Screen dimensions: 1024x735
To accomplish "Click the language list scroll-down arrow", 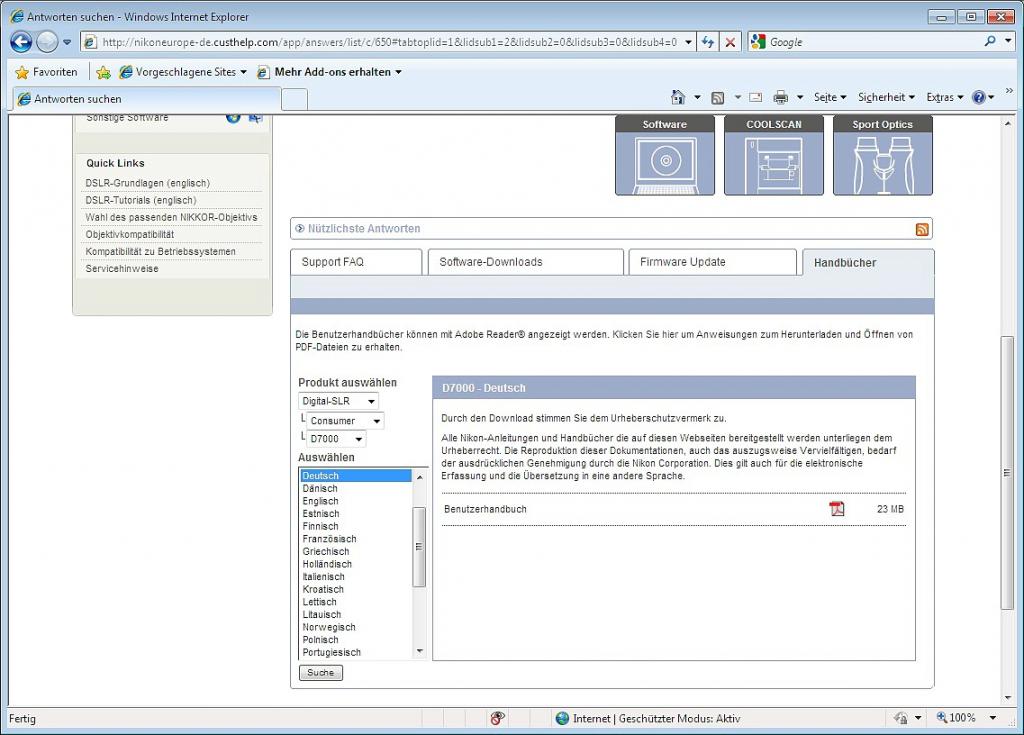I will tap(419, 651).
